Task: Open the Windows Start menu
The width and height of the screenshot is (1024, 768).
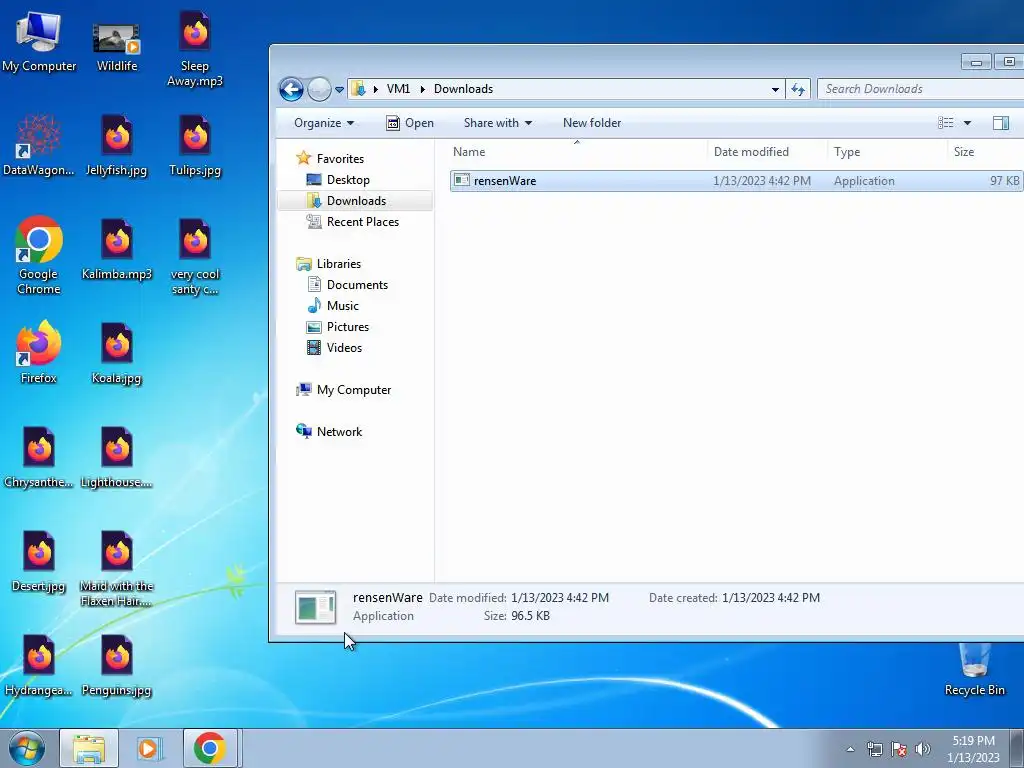Action: pos(27,748)
